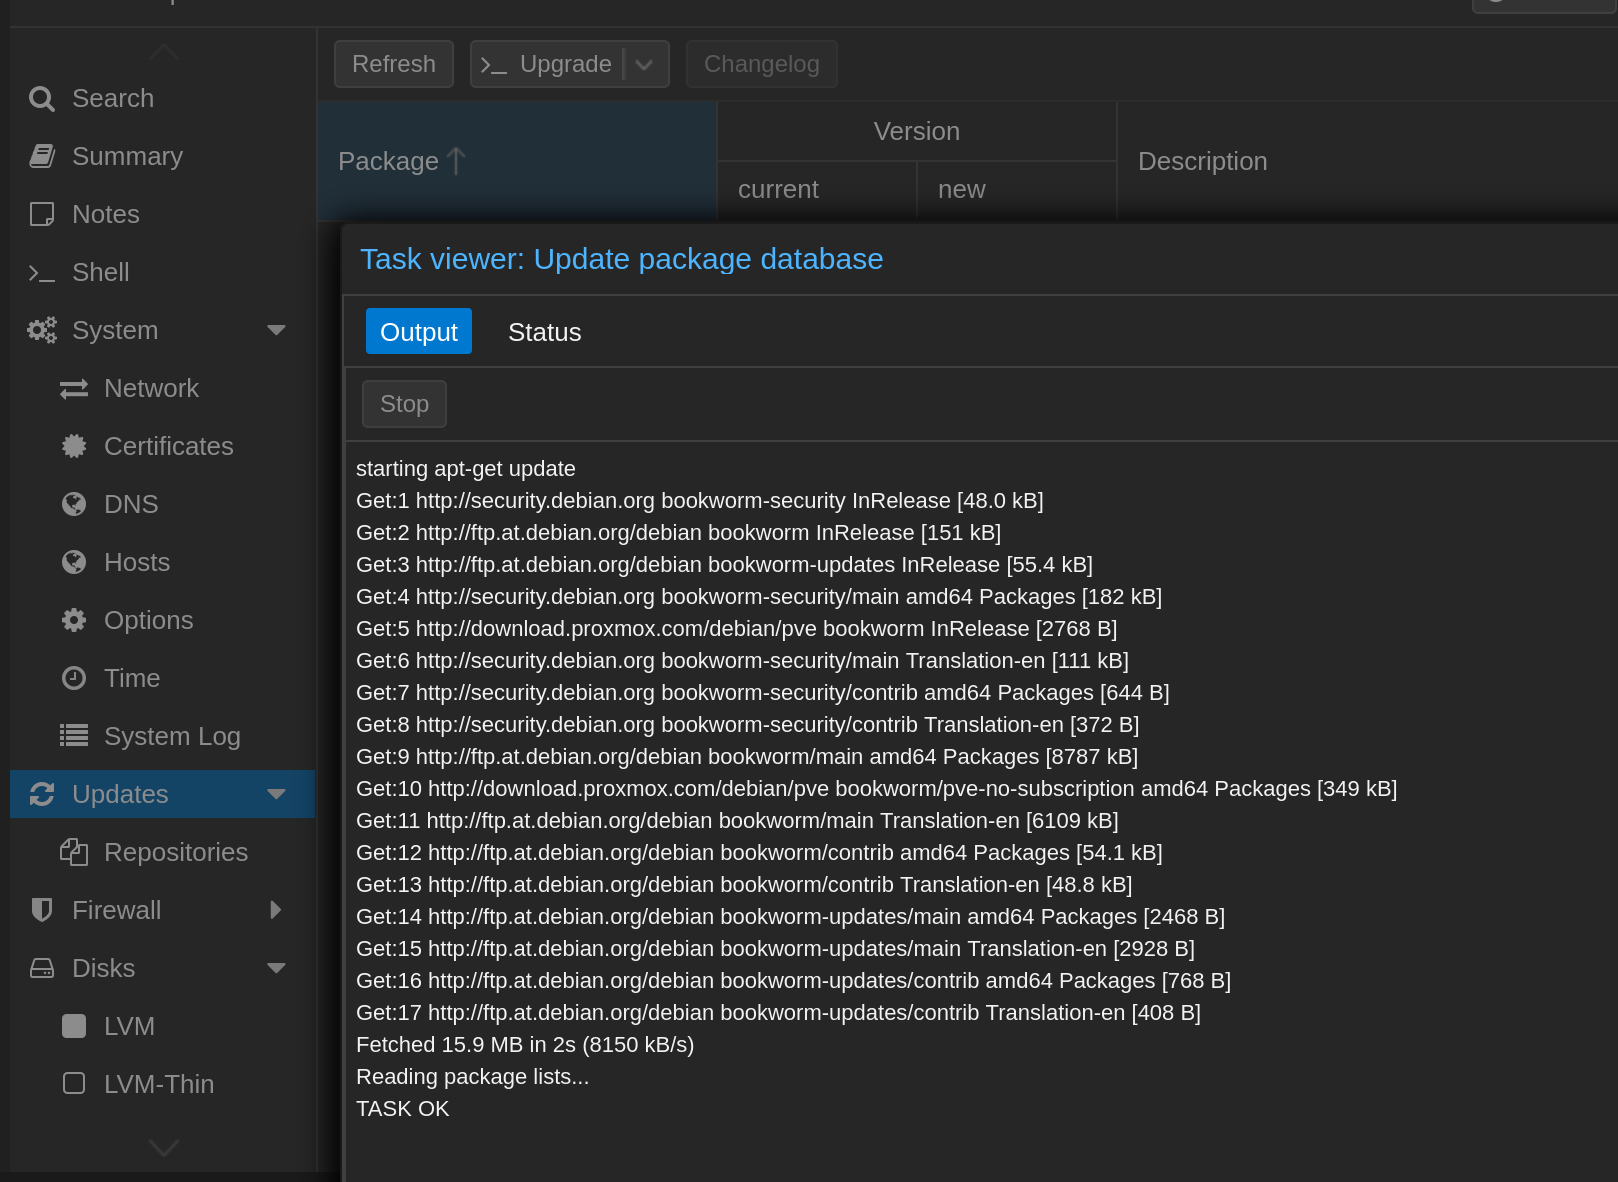Click the Notes sticky note icon

click(42, 215)
